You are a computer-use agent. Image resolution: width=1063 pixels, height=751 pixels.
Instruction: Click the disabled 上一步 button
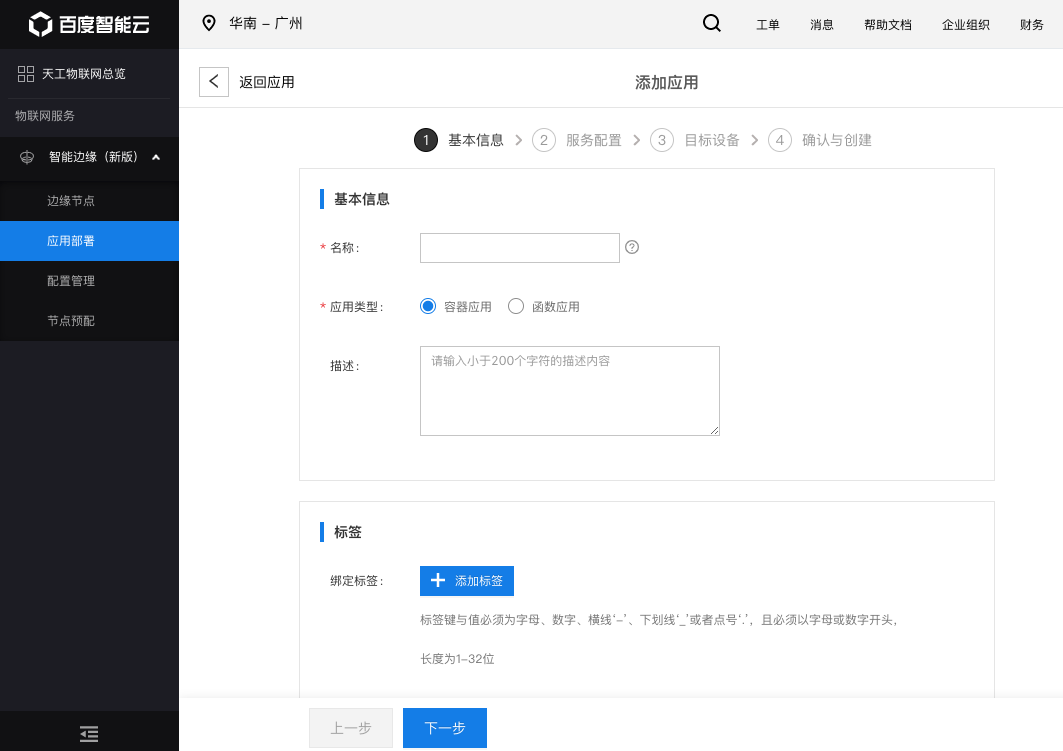(x=350, y=728)
